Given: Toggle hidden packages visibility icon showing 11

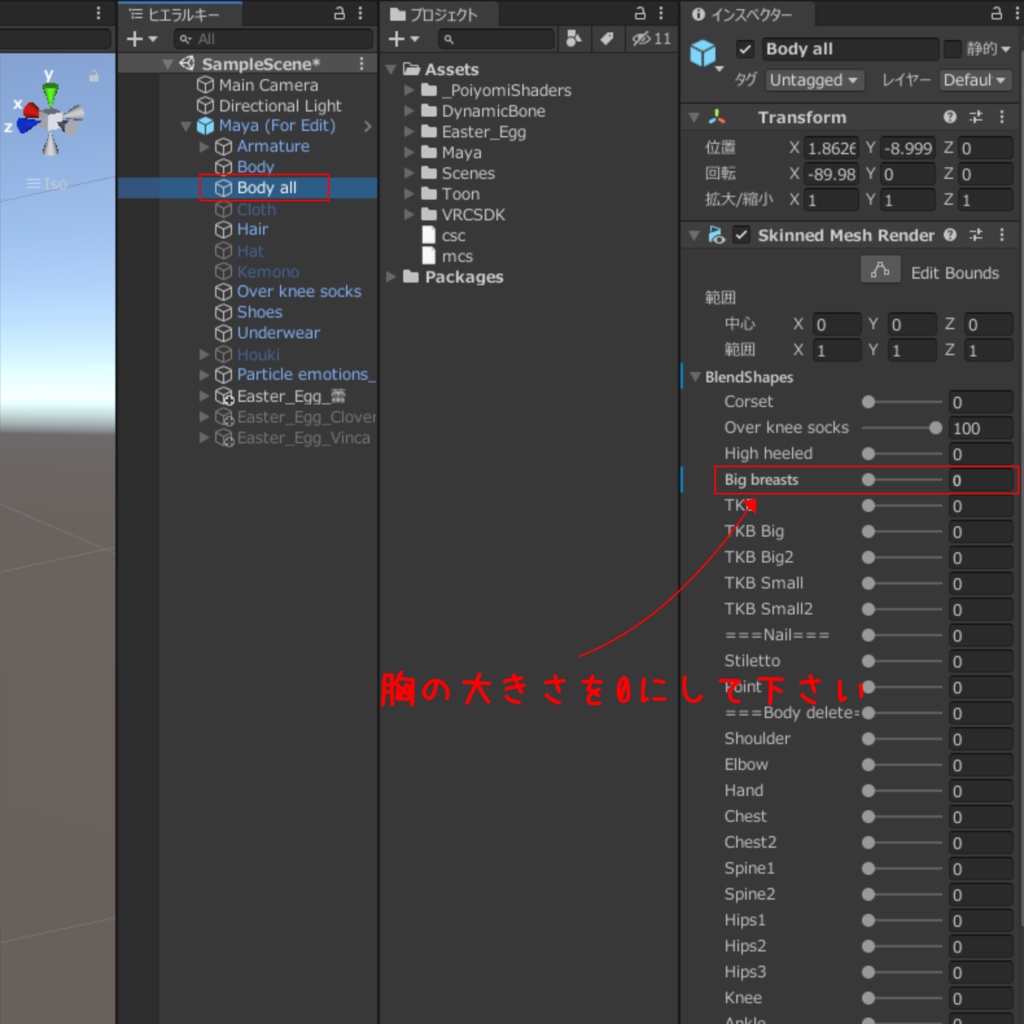Looking at the screenshot, I should [651, 39].
